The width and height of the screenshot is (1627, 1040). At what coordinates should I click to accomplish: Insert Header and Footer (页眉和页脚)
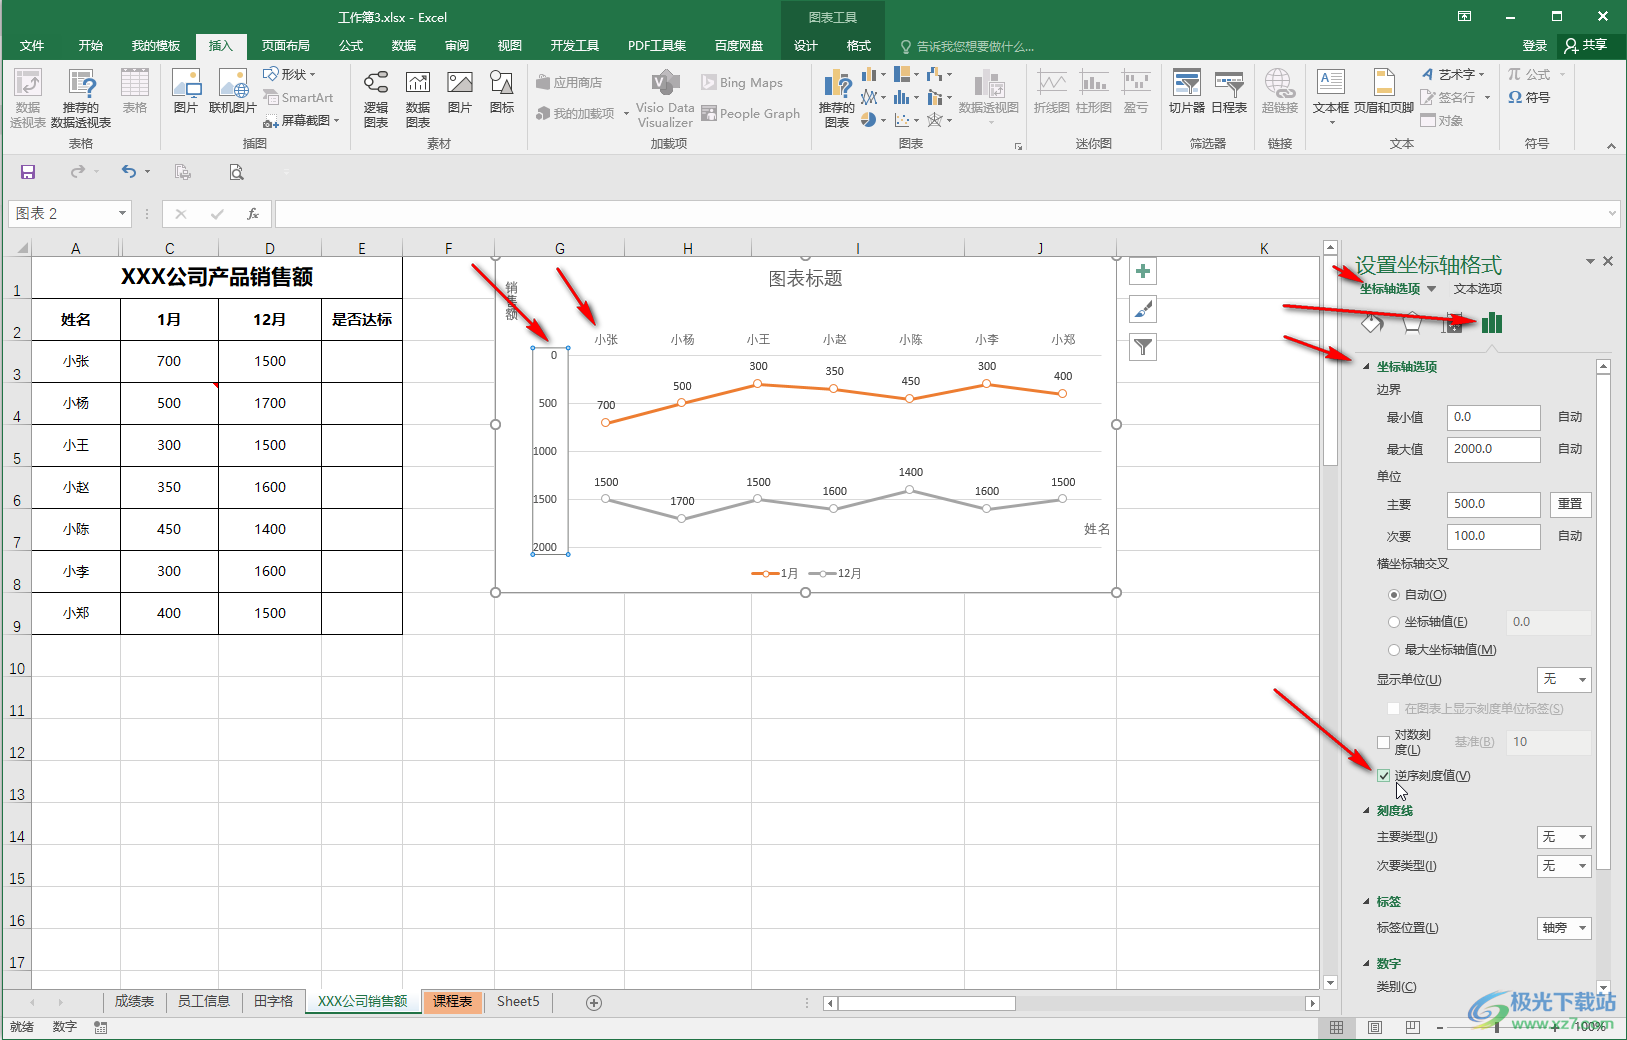click(1384, 91)
